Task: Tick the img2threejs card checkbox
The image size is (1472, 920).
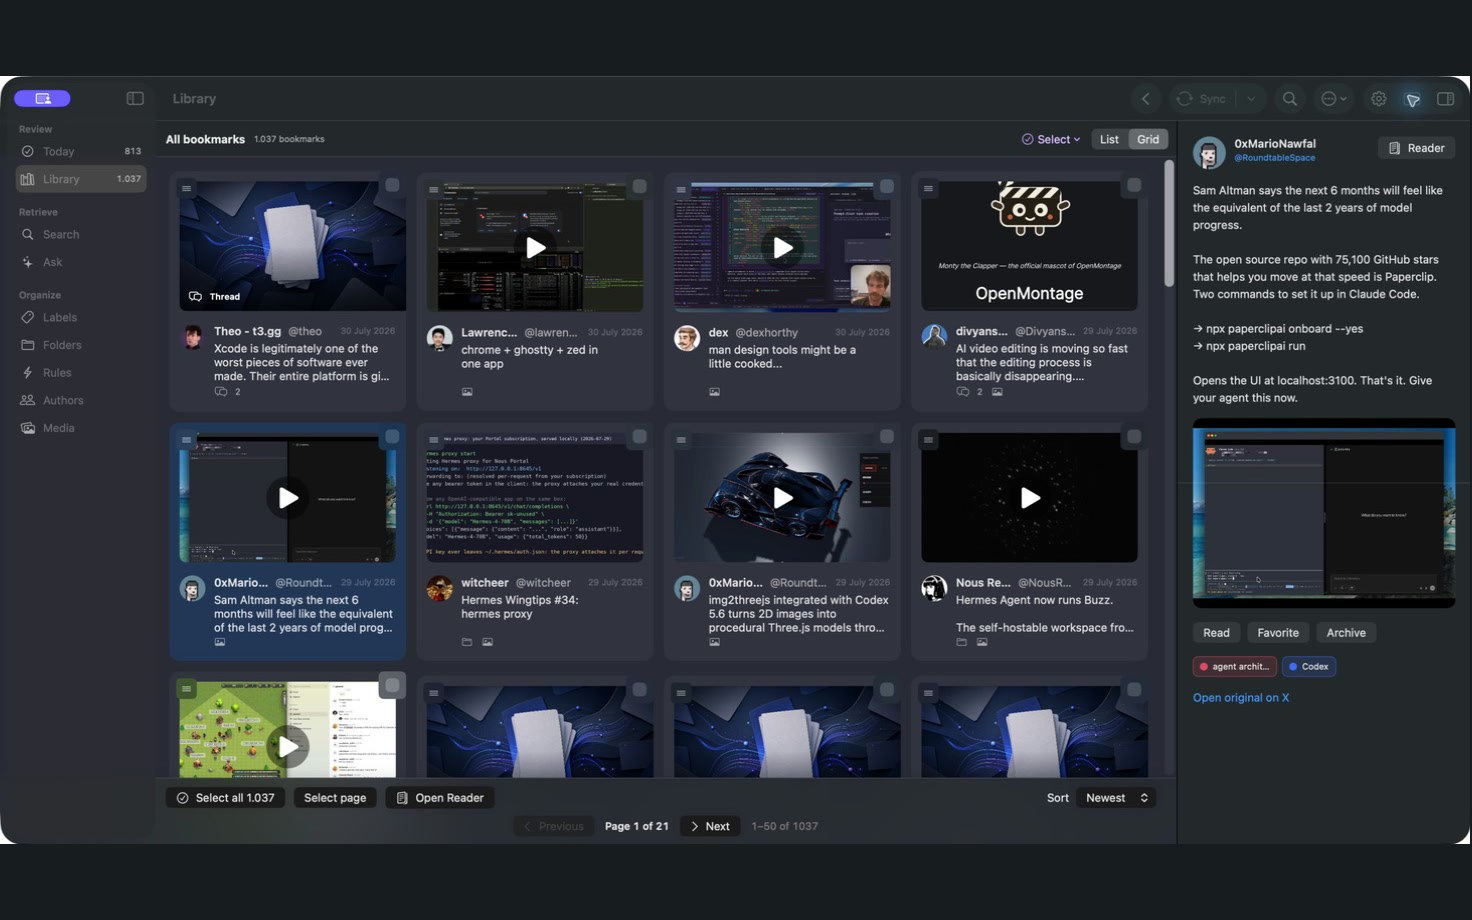Action: [886, 437]
